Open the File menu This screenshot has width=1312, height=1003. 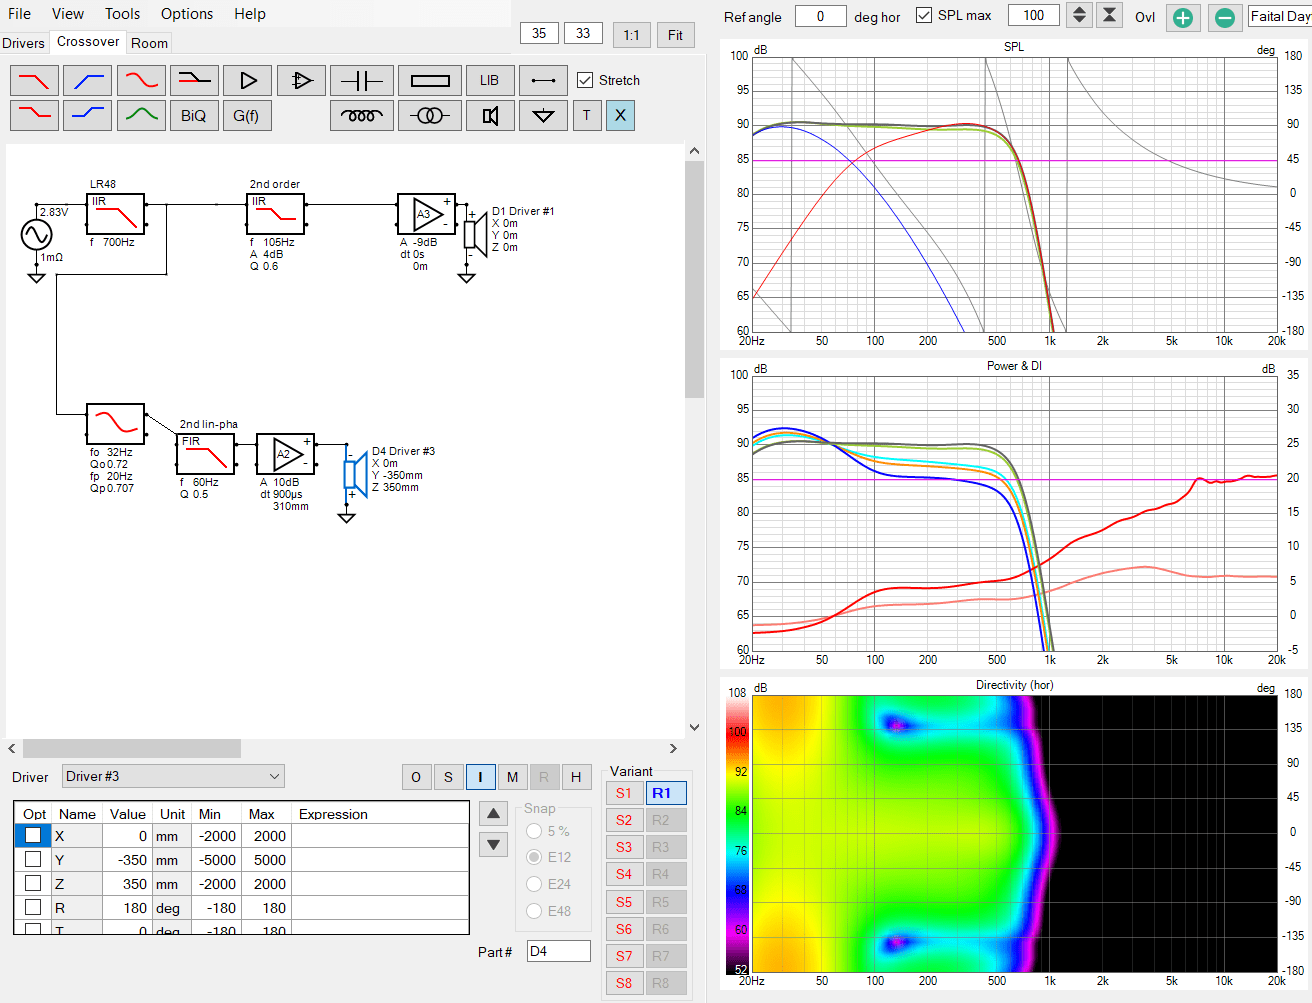[x=19, y=14]
